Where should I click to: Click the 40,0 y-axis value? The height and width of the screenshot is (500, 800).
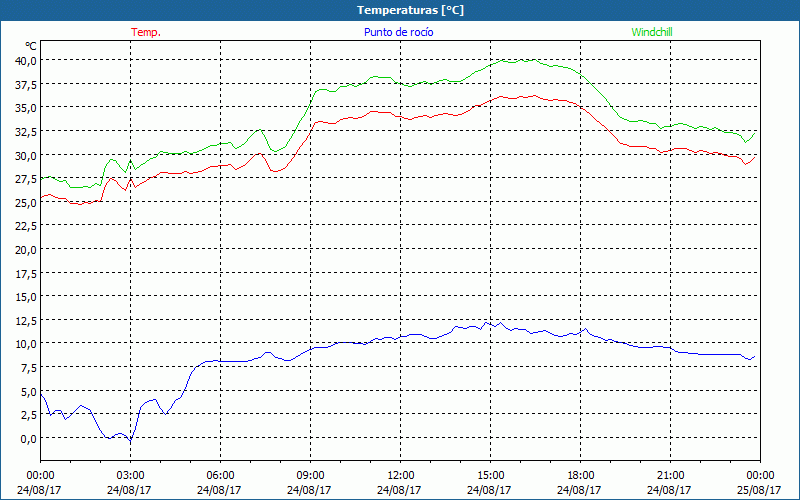pos(27,61)
